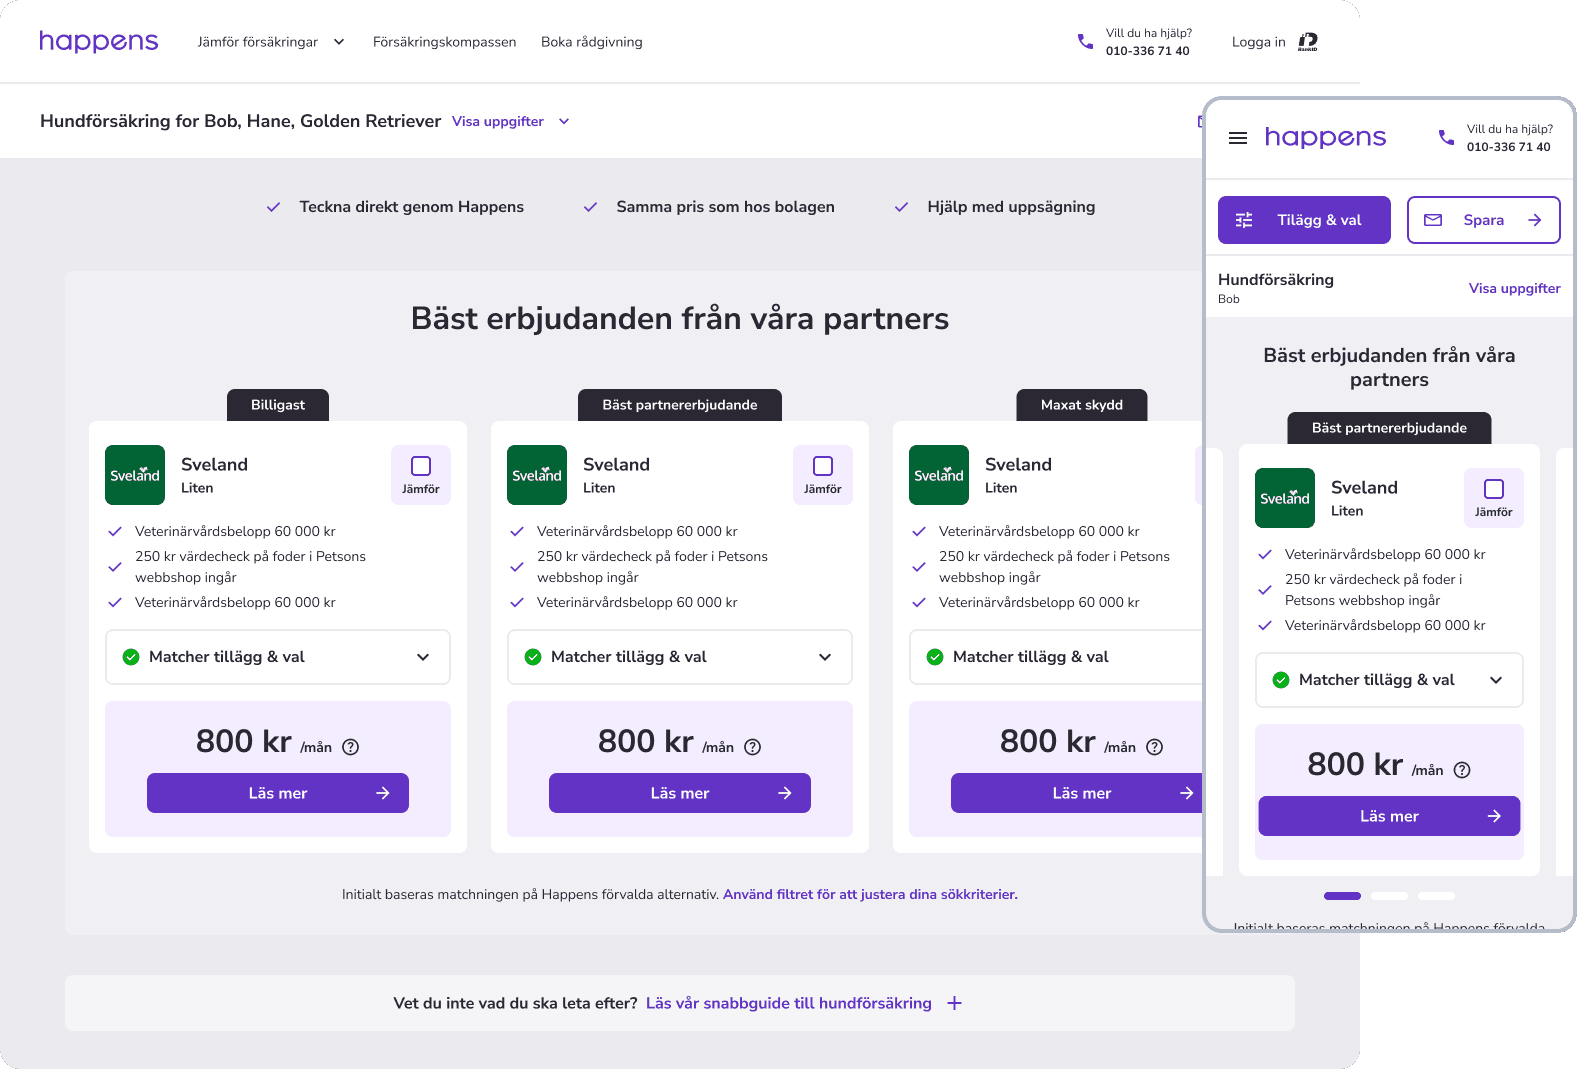The width and height of the screenshot is (1577, 1069).
Task: Click the Maxat skydd badge above the third card
Action: tap(1082, 405)
